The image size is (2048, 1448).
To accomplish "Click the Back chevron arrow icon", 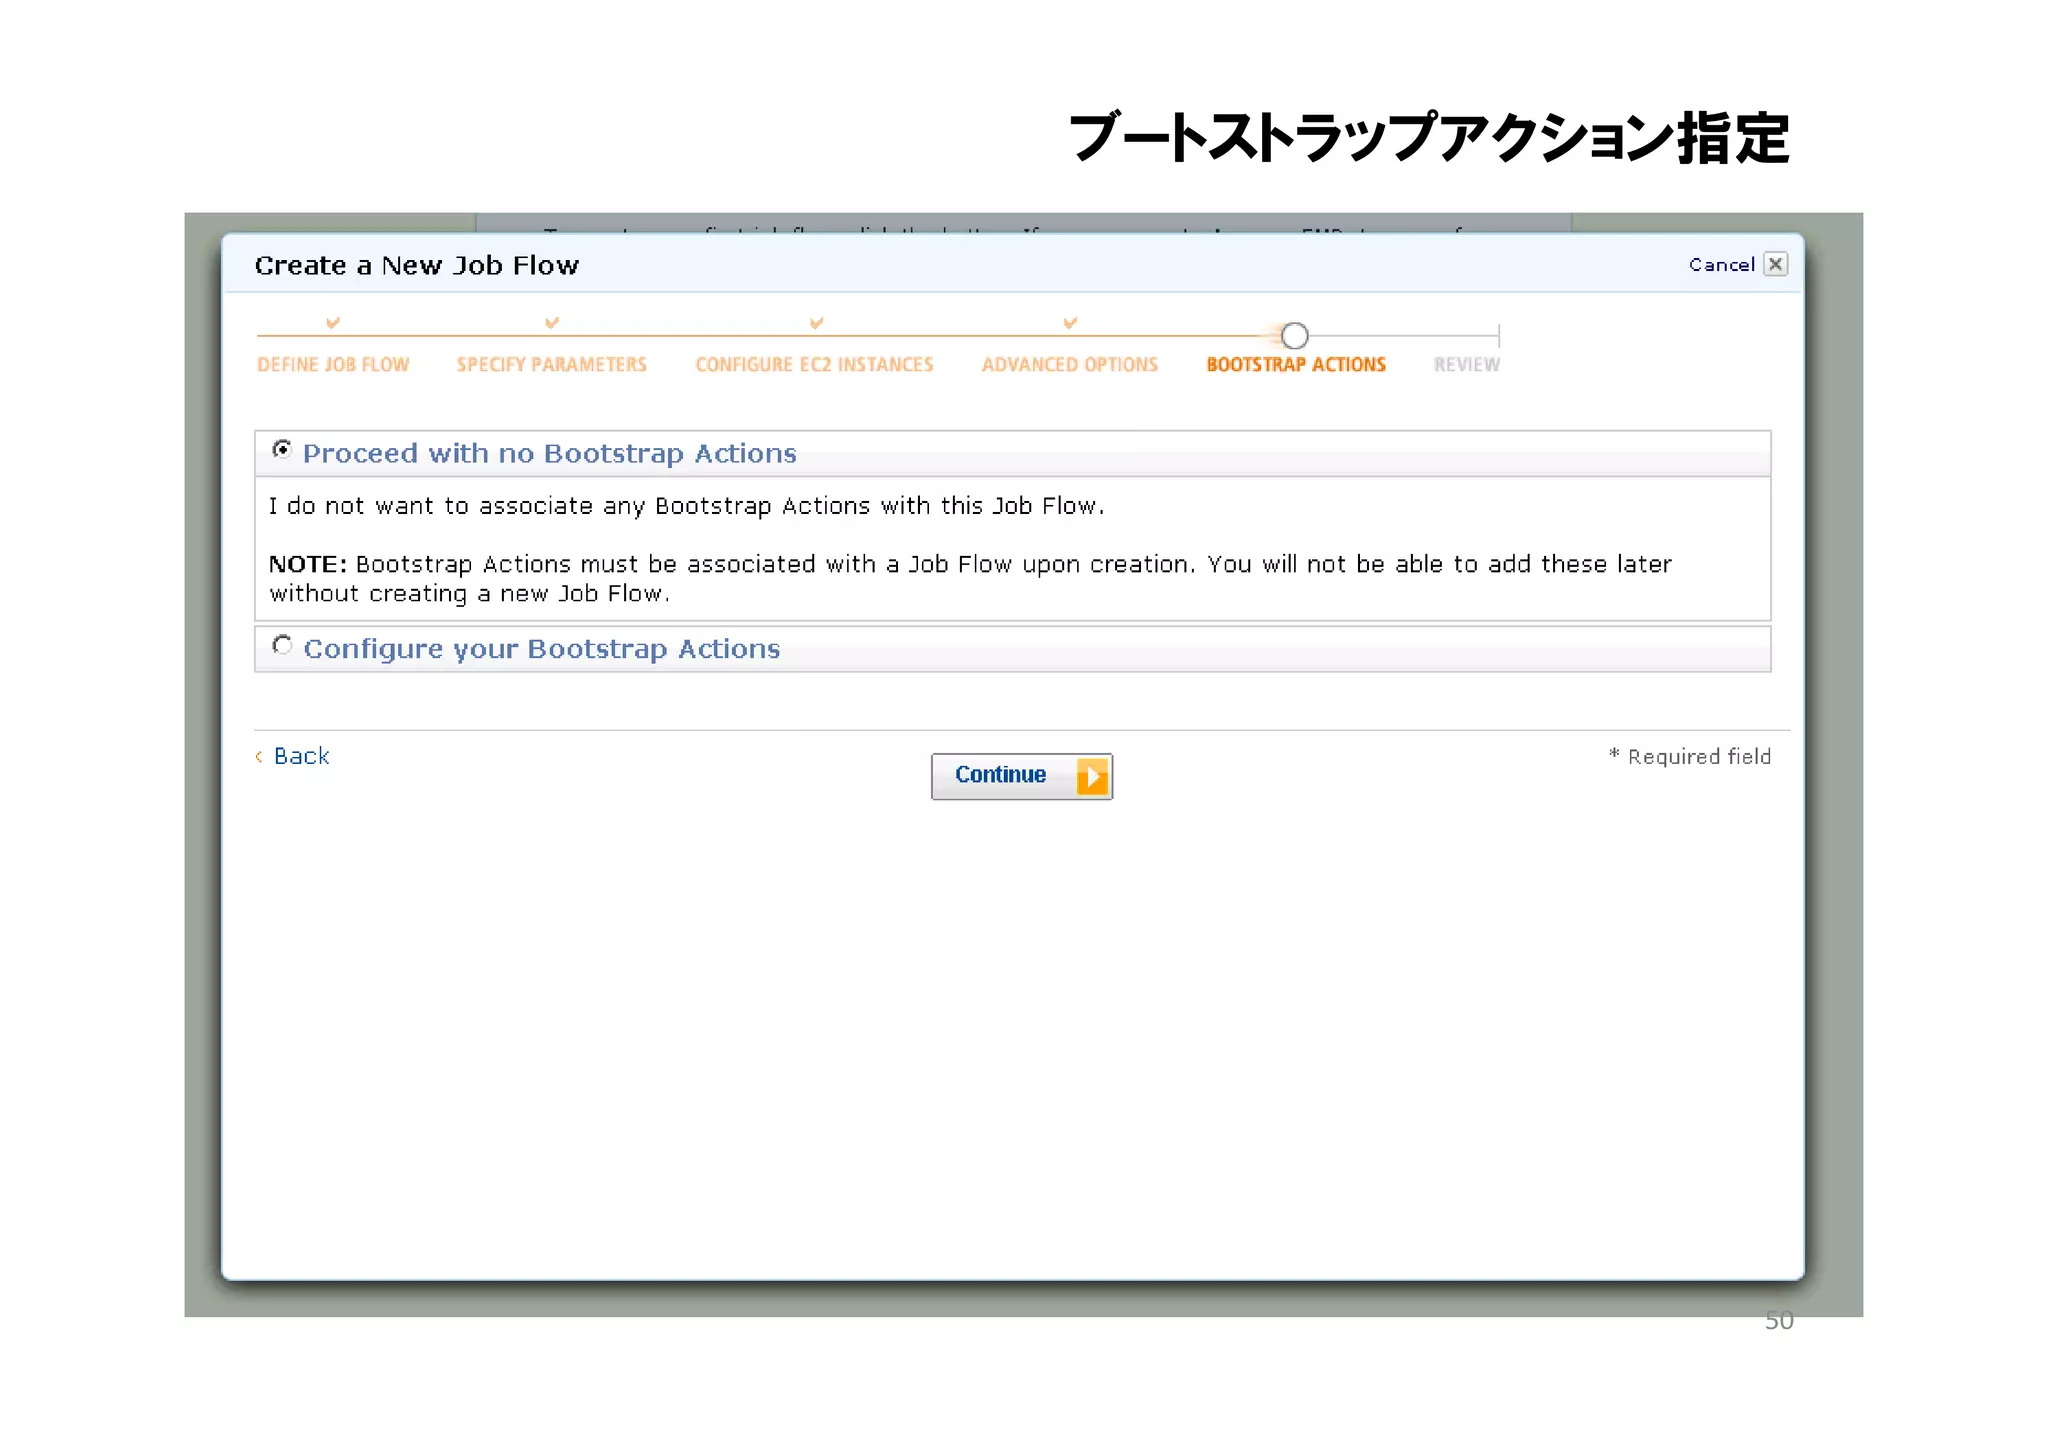I will (259, 757).
